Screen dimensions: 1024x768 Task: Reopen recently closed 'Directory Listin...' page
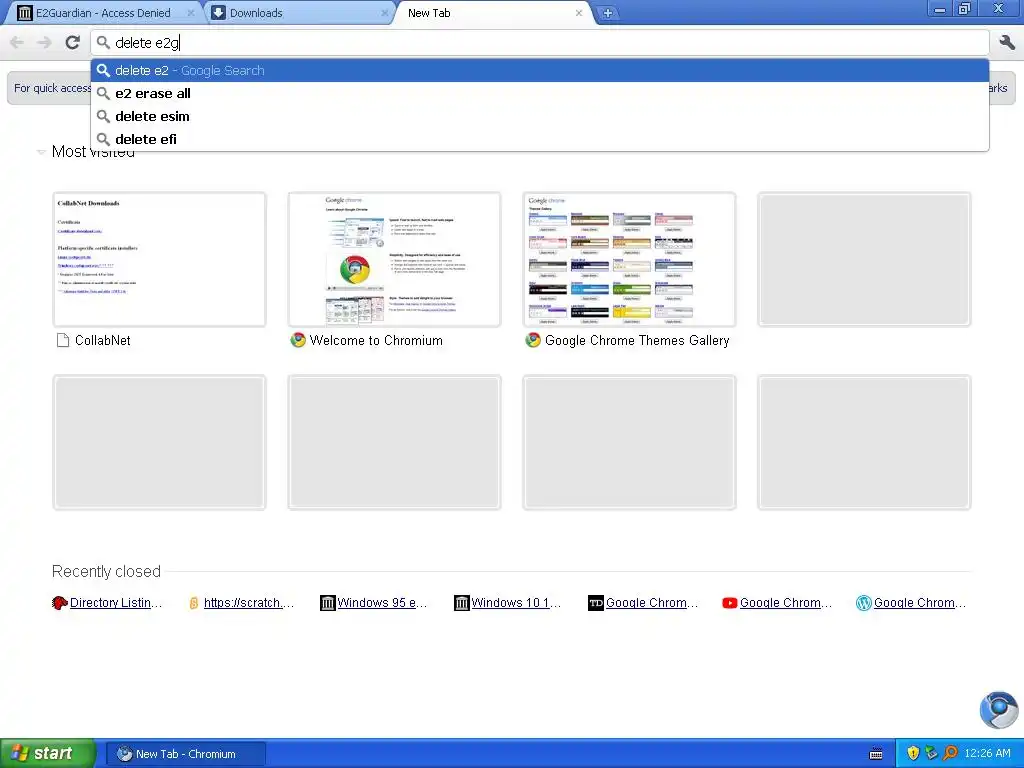(x=116, y=603)
